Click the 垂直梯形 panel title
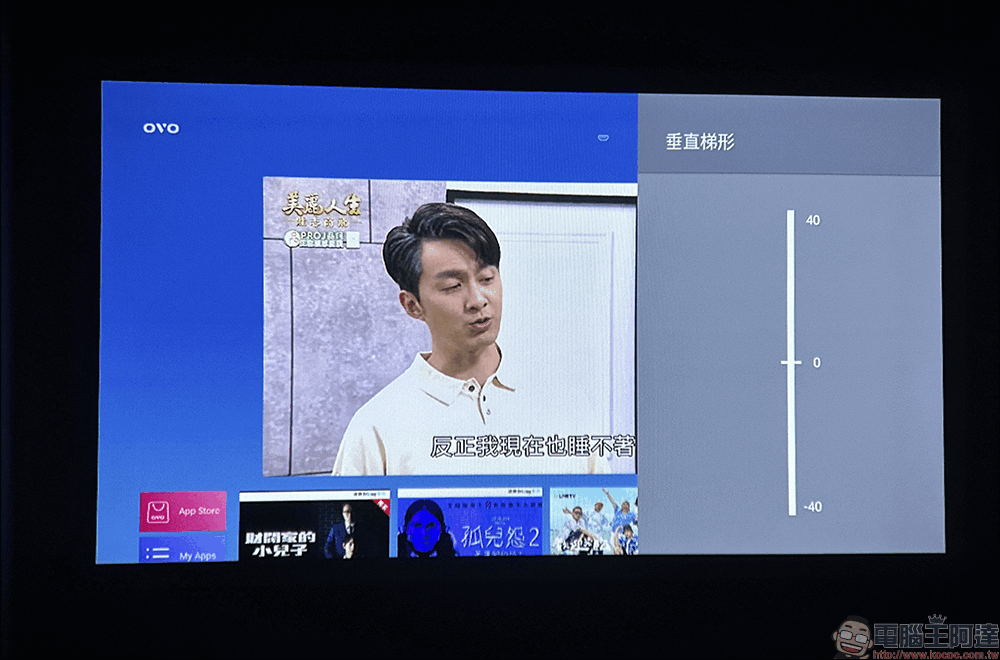1000x660 pixels. (700, 142)
